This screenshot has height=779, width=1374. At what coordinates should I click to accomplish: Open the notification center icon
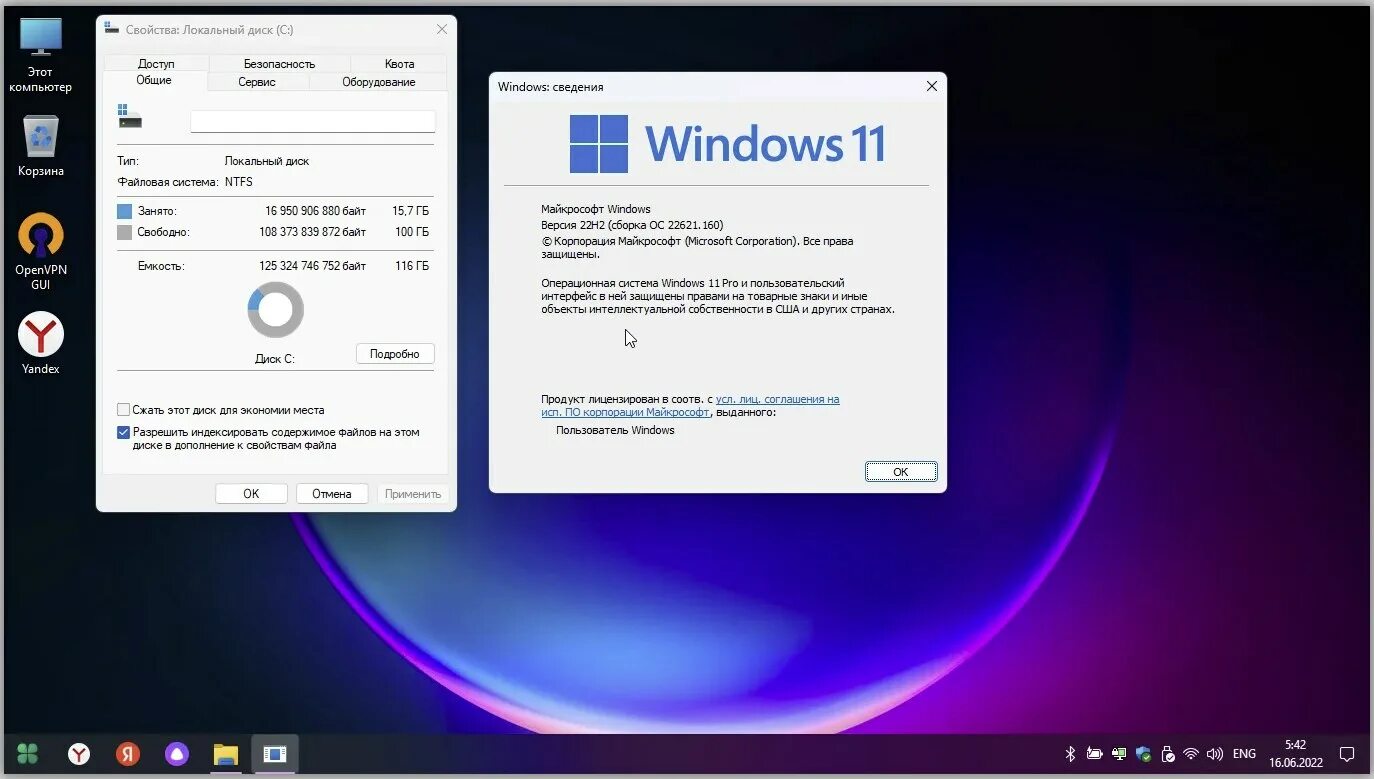1347,754
